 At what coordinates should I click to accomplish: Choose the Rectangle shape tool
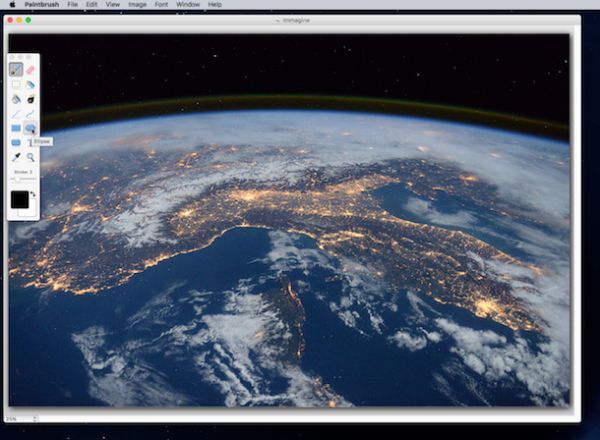click(x=16, y=129)
